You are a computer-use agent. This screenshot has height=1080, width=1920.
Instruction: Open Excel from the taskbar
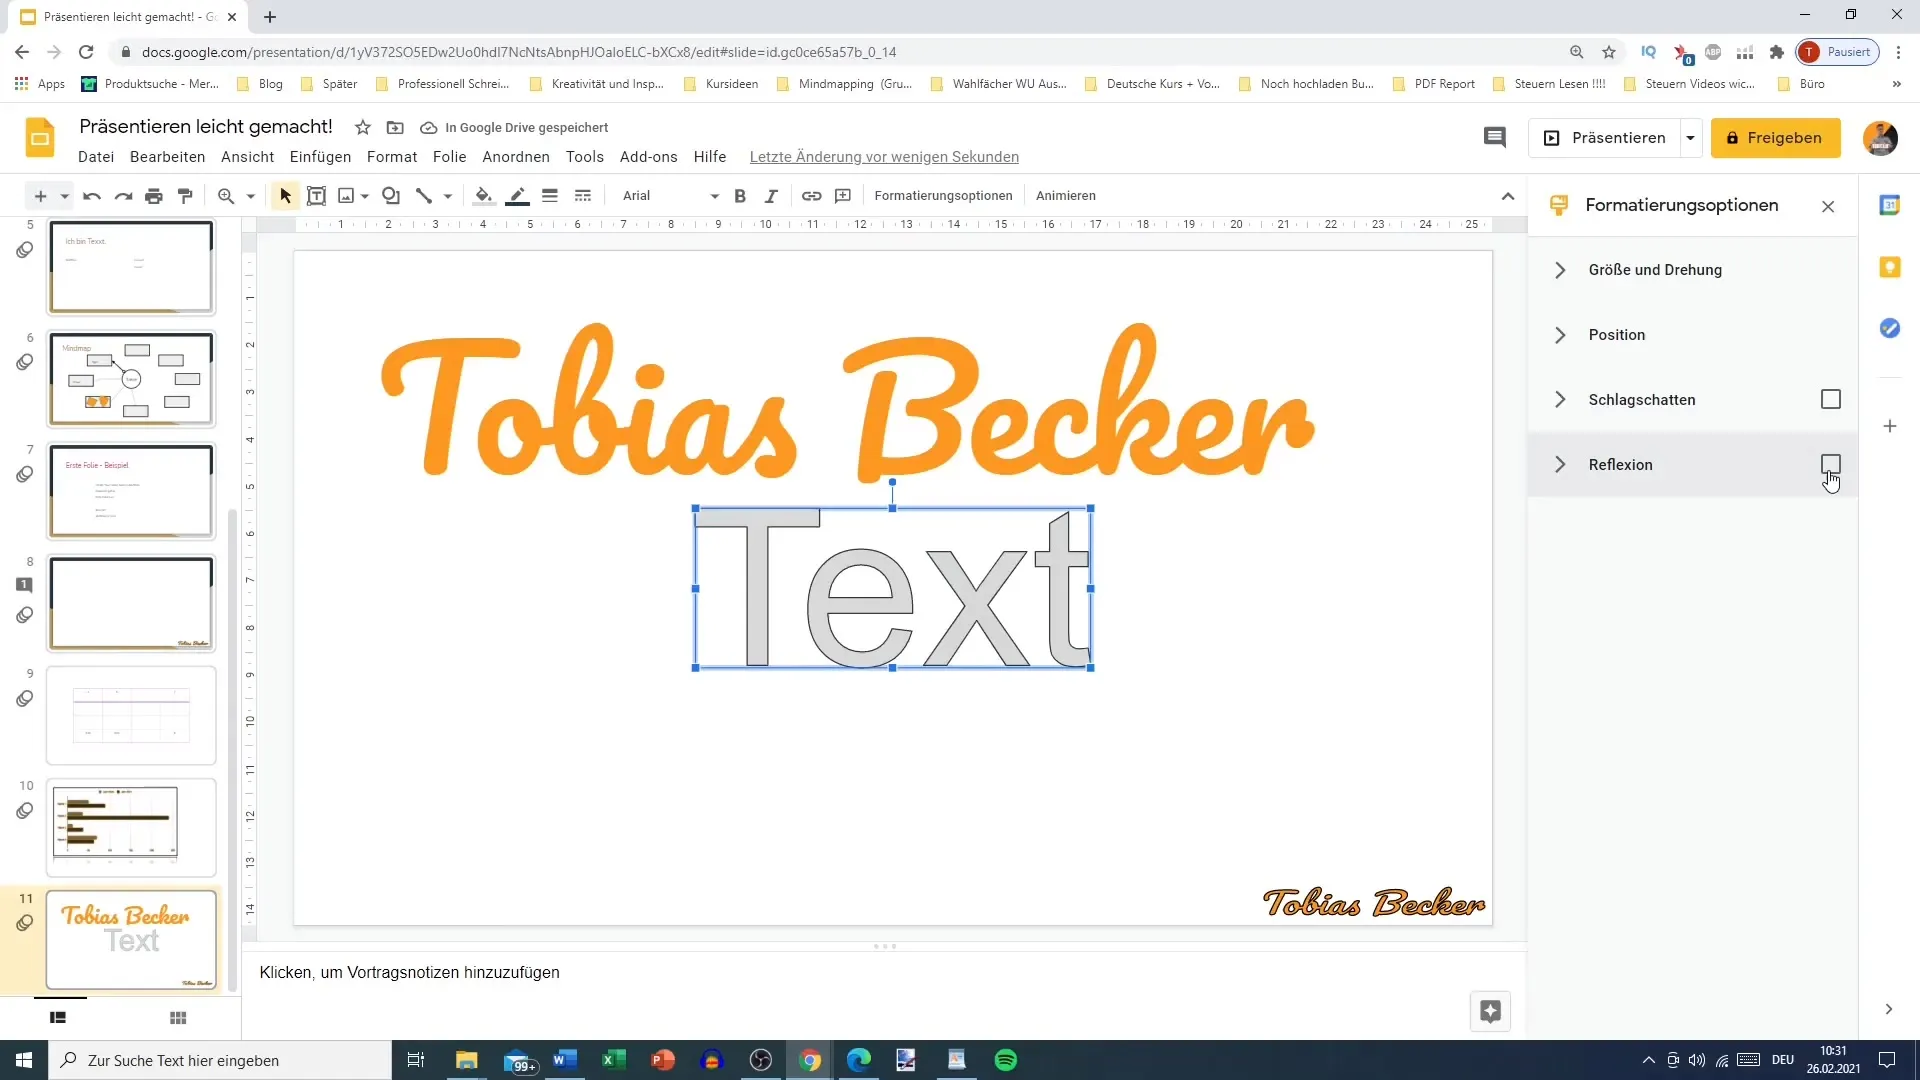(613, 1060)
